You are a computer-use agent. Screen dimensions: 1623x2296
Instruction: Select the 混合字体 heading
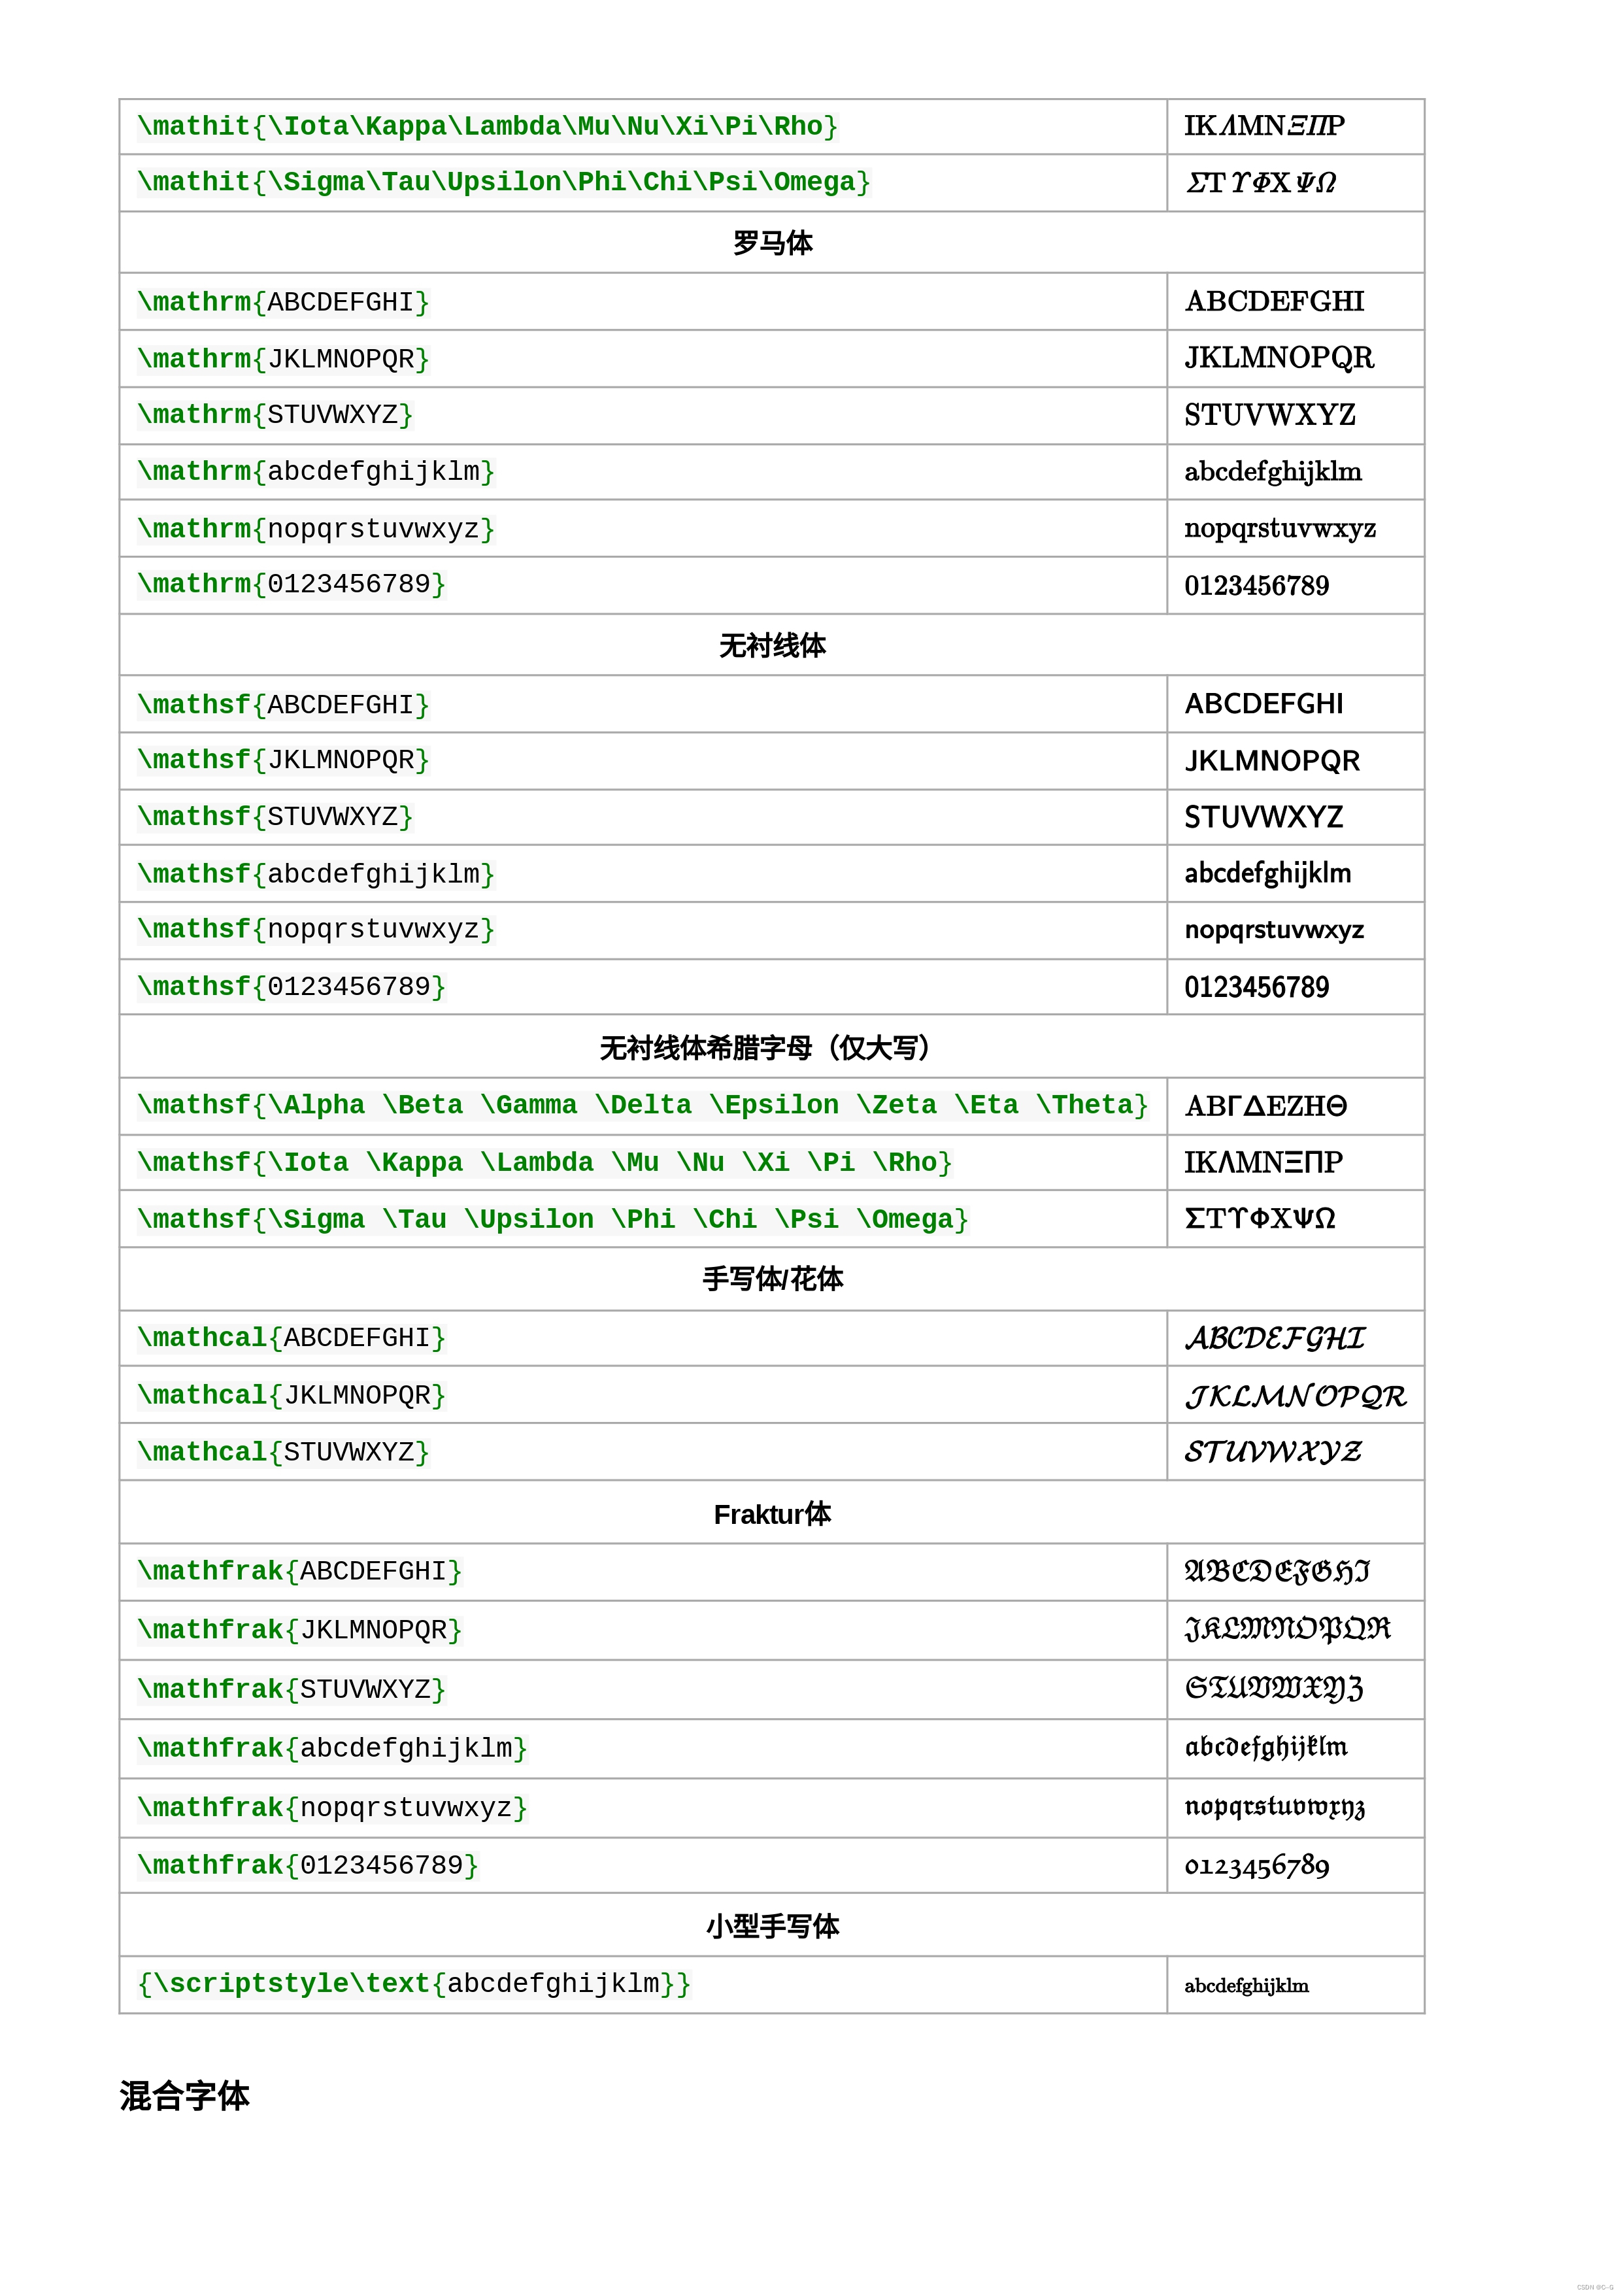(x=184, y=2096)
